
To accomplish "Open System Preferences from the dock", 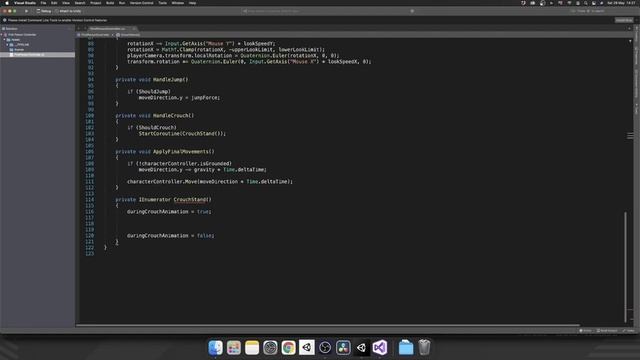I will [x=270, y=348].
